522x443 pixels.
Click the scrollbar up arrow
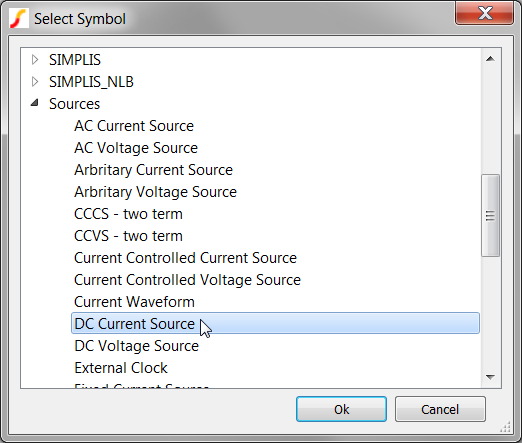coord(490,59)
